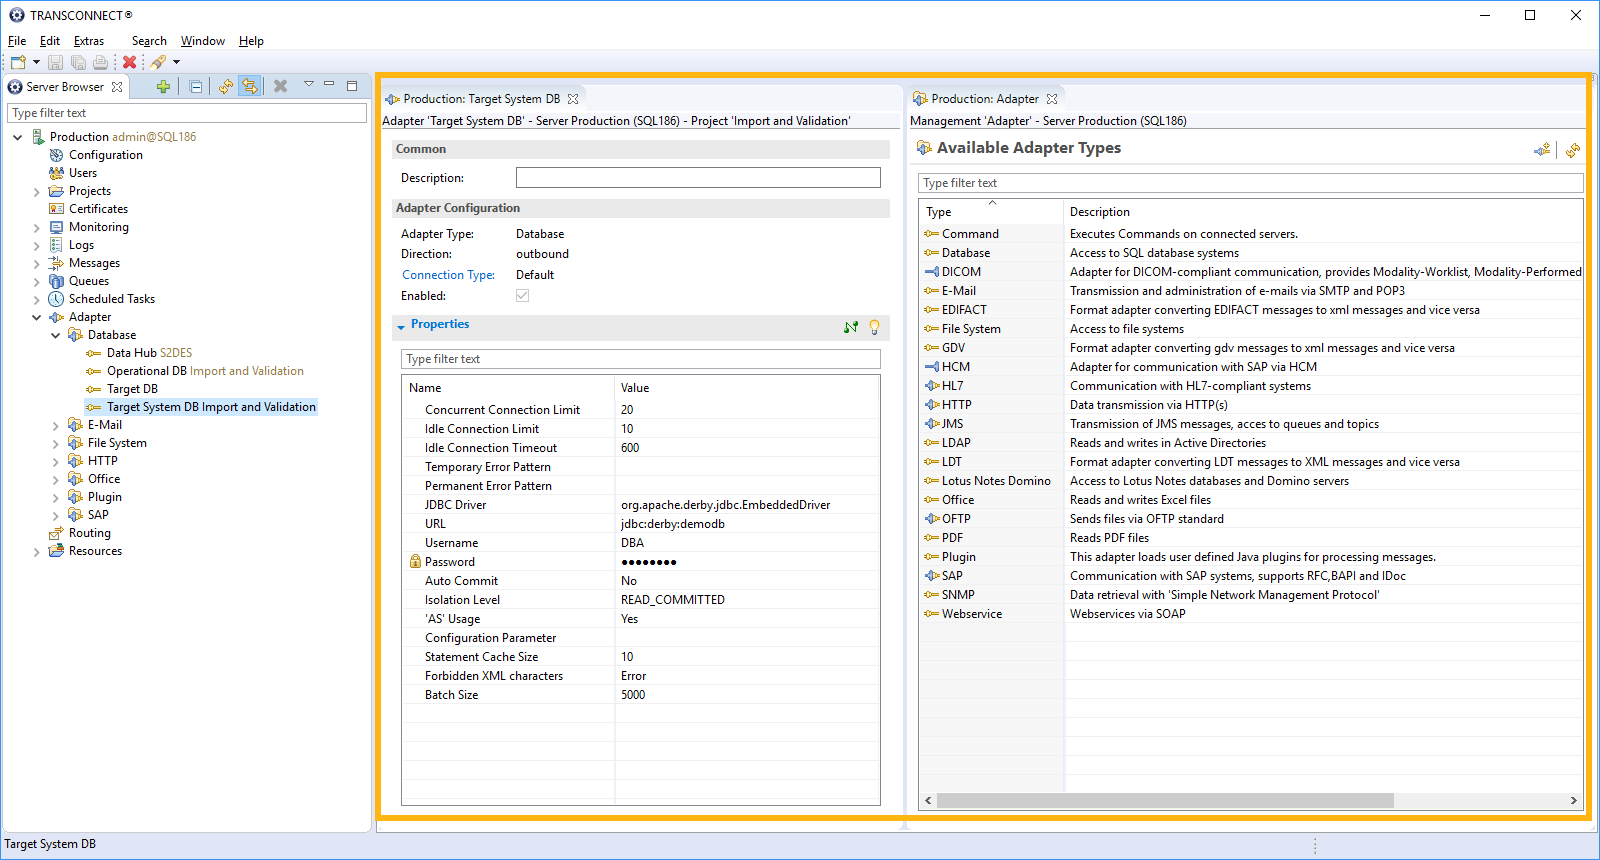Click the add adapter icon beside Available Adapter Types
This screenshot has height=860, width=1600.
(x=1543, y=150)
